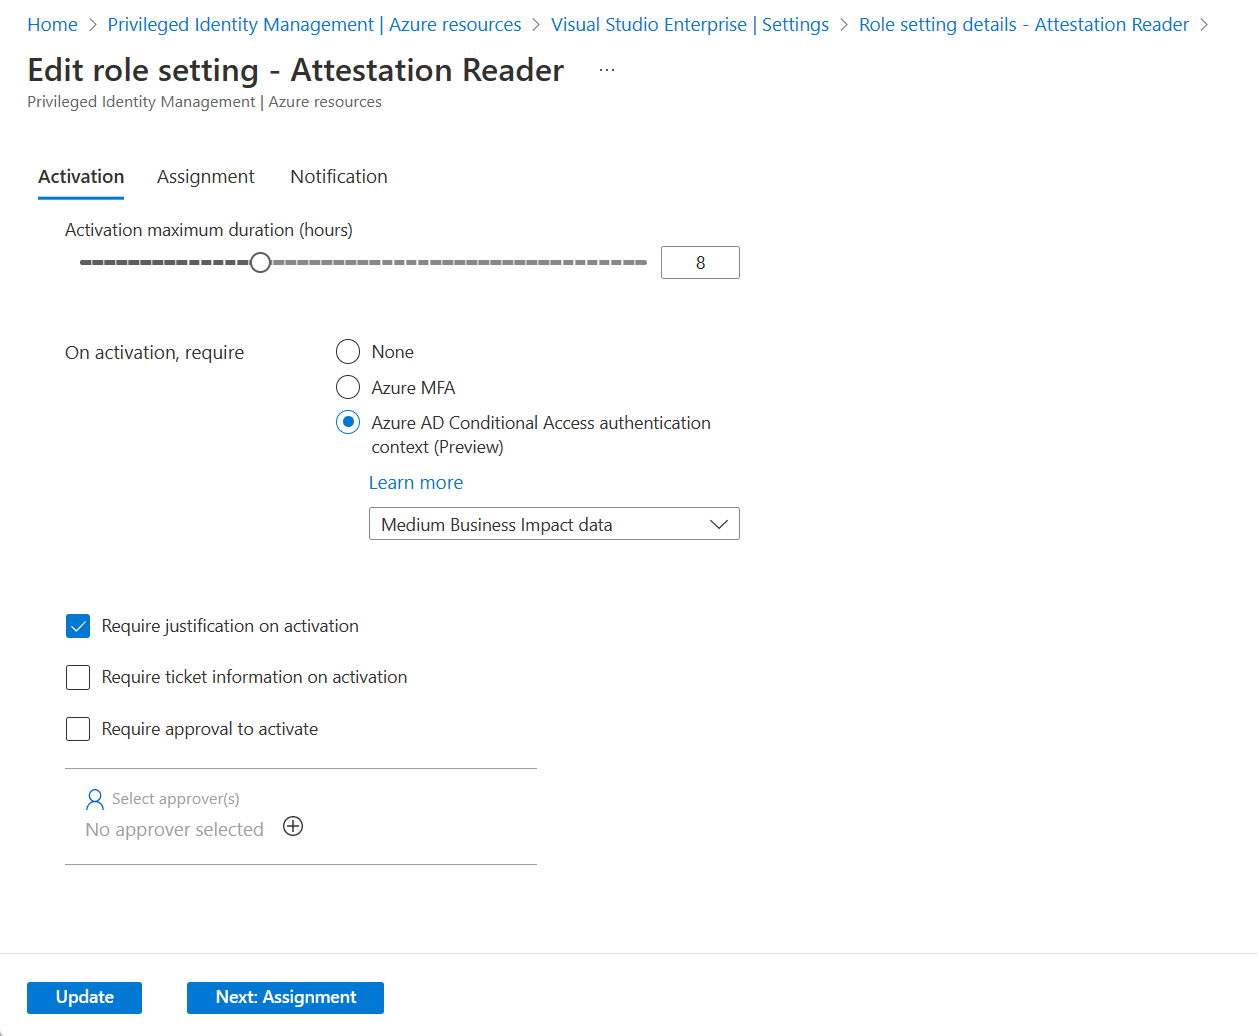Select the None activation requirement

tap(348, 352)
